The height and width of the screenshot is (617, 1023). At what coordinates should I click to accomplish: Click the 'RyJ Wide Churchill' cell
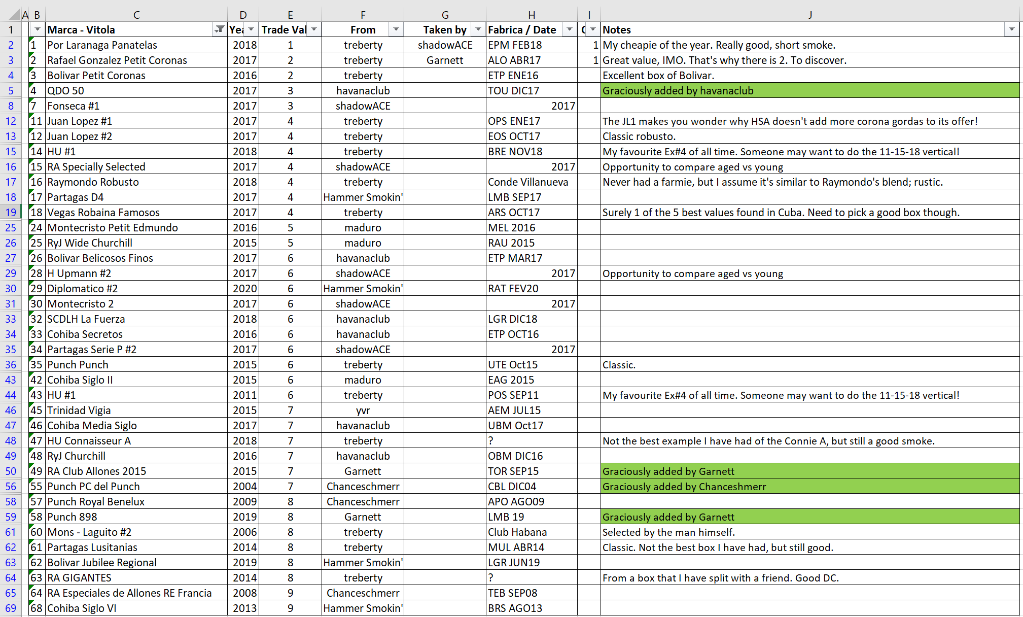pos(136,243)
